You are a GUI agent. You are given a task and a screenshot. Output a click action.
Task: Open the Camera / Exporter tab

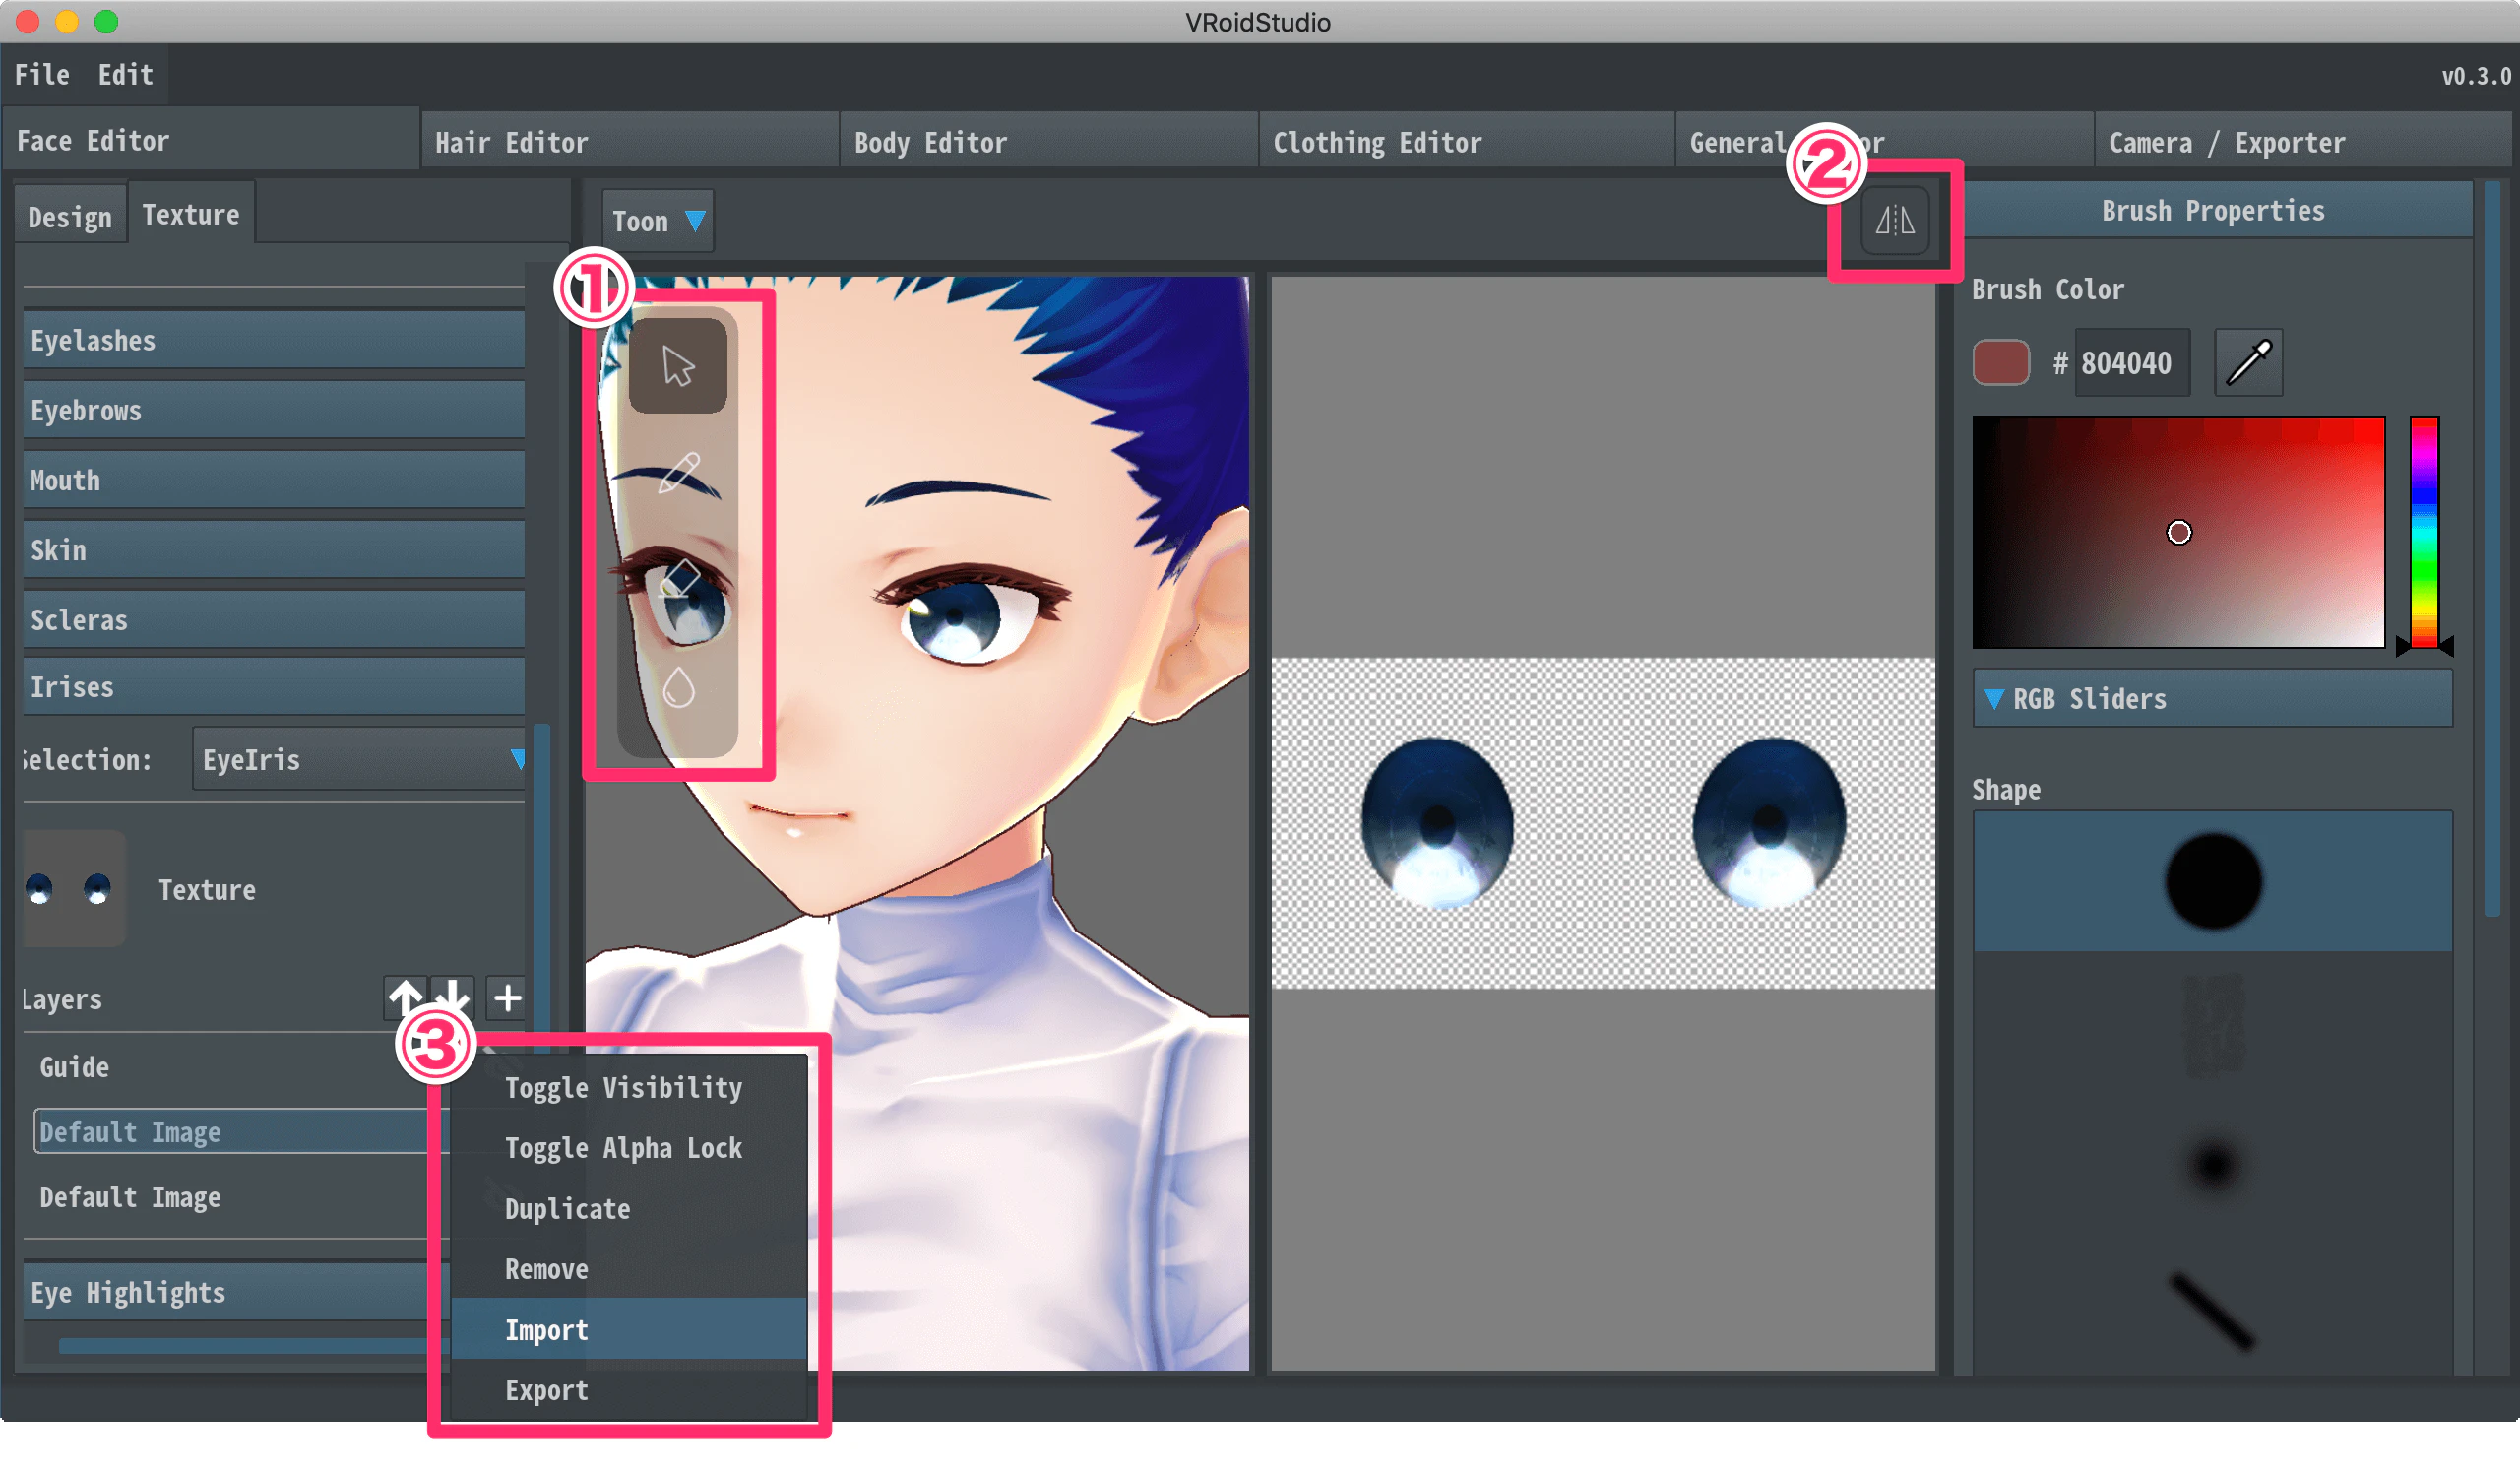coord(2303,142)
